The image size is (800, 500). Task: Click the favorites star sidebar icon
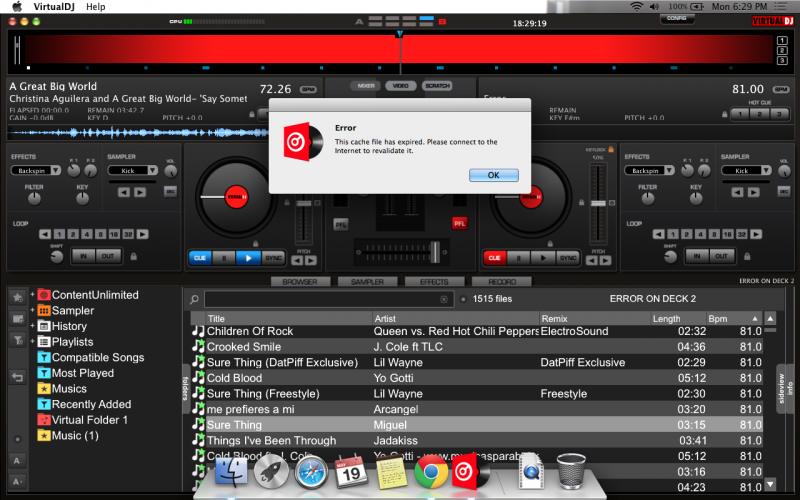(18, 297)
